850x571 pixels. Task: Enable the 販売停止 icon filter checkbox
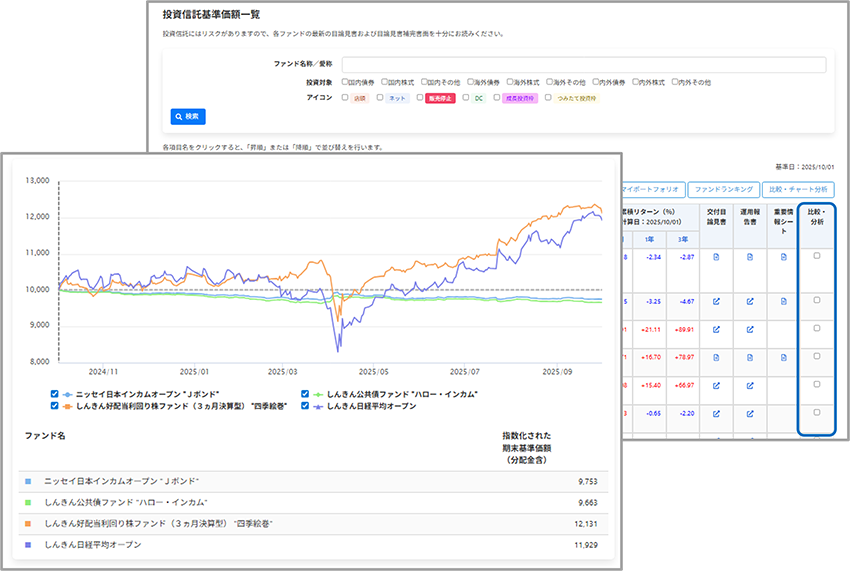click(x=420, y=98)
